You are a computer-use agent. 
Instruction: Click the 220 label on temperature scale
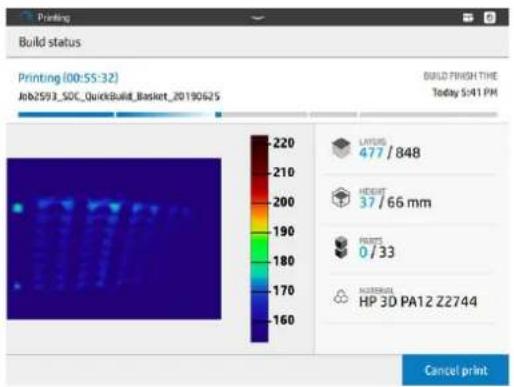click(x=284, y=143)
